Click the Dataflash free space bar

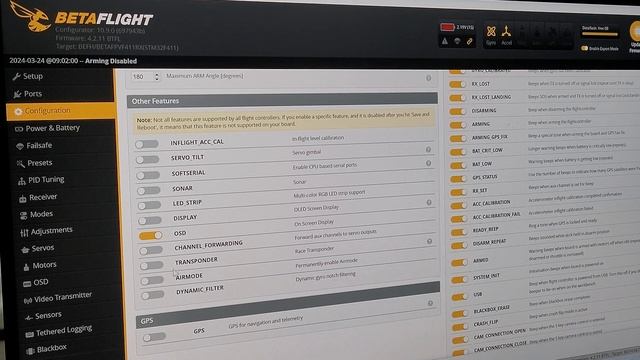[x=600, y=34]
